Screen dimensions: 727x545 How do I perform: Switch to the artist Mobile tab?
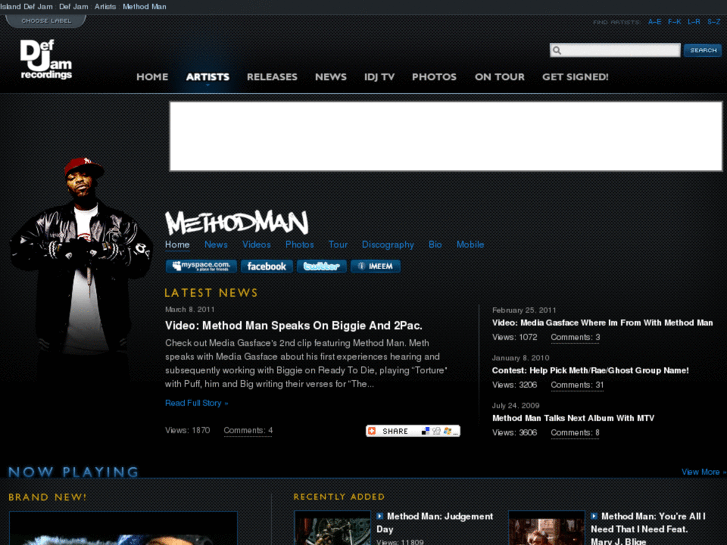click(470, 244)
